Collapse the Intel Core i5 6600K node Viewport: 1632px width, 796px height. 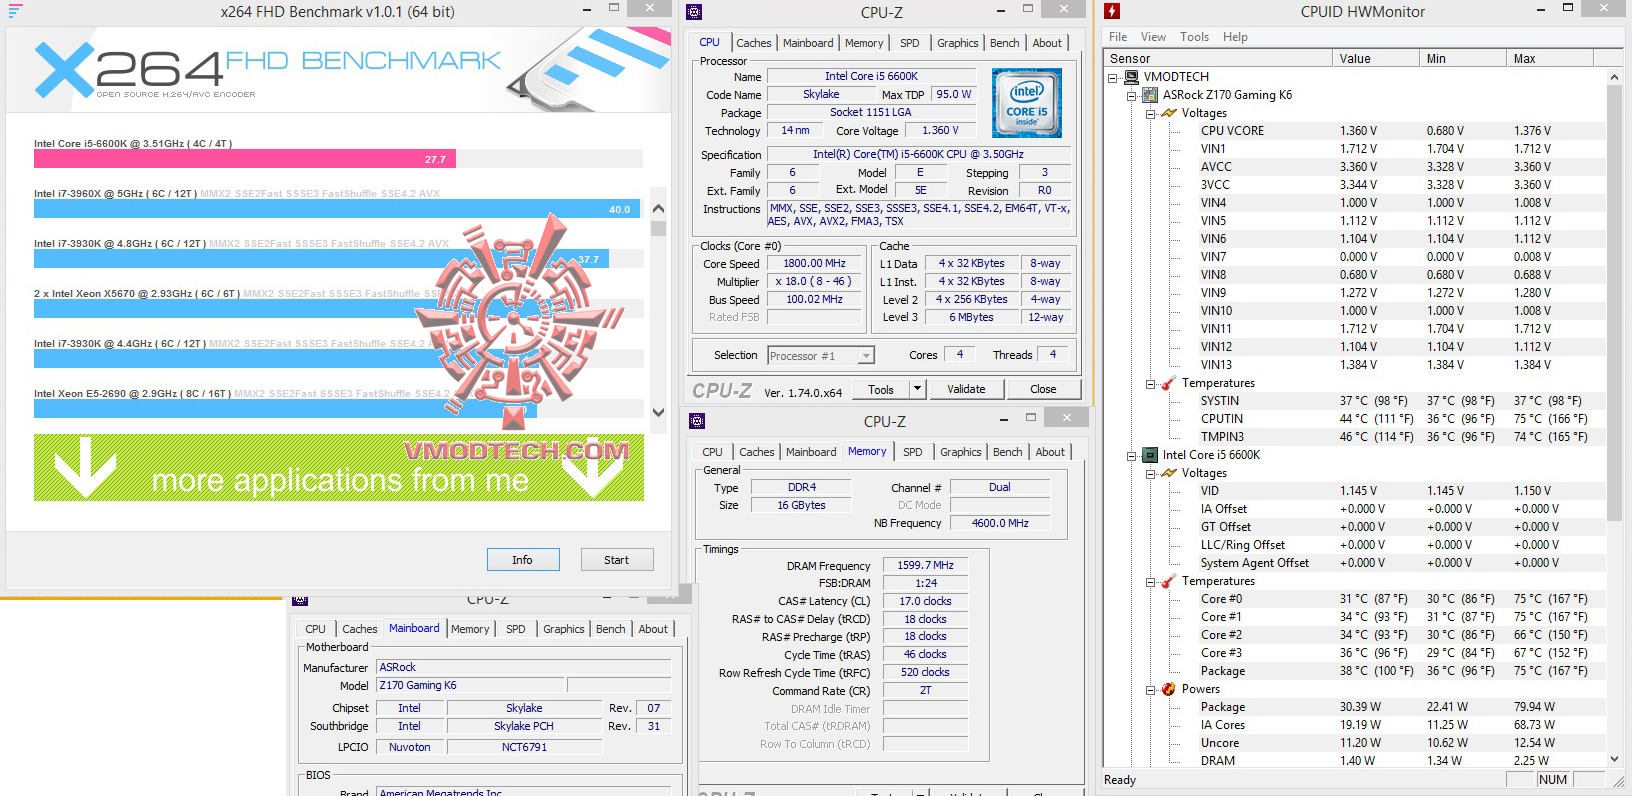tap(1132, 455)
